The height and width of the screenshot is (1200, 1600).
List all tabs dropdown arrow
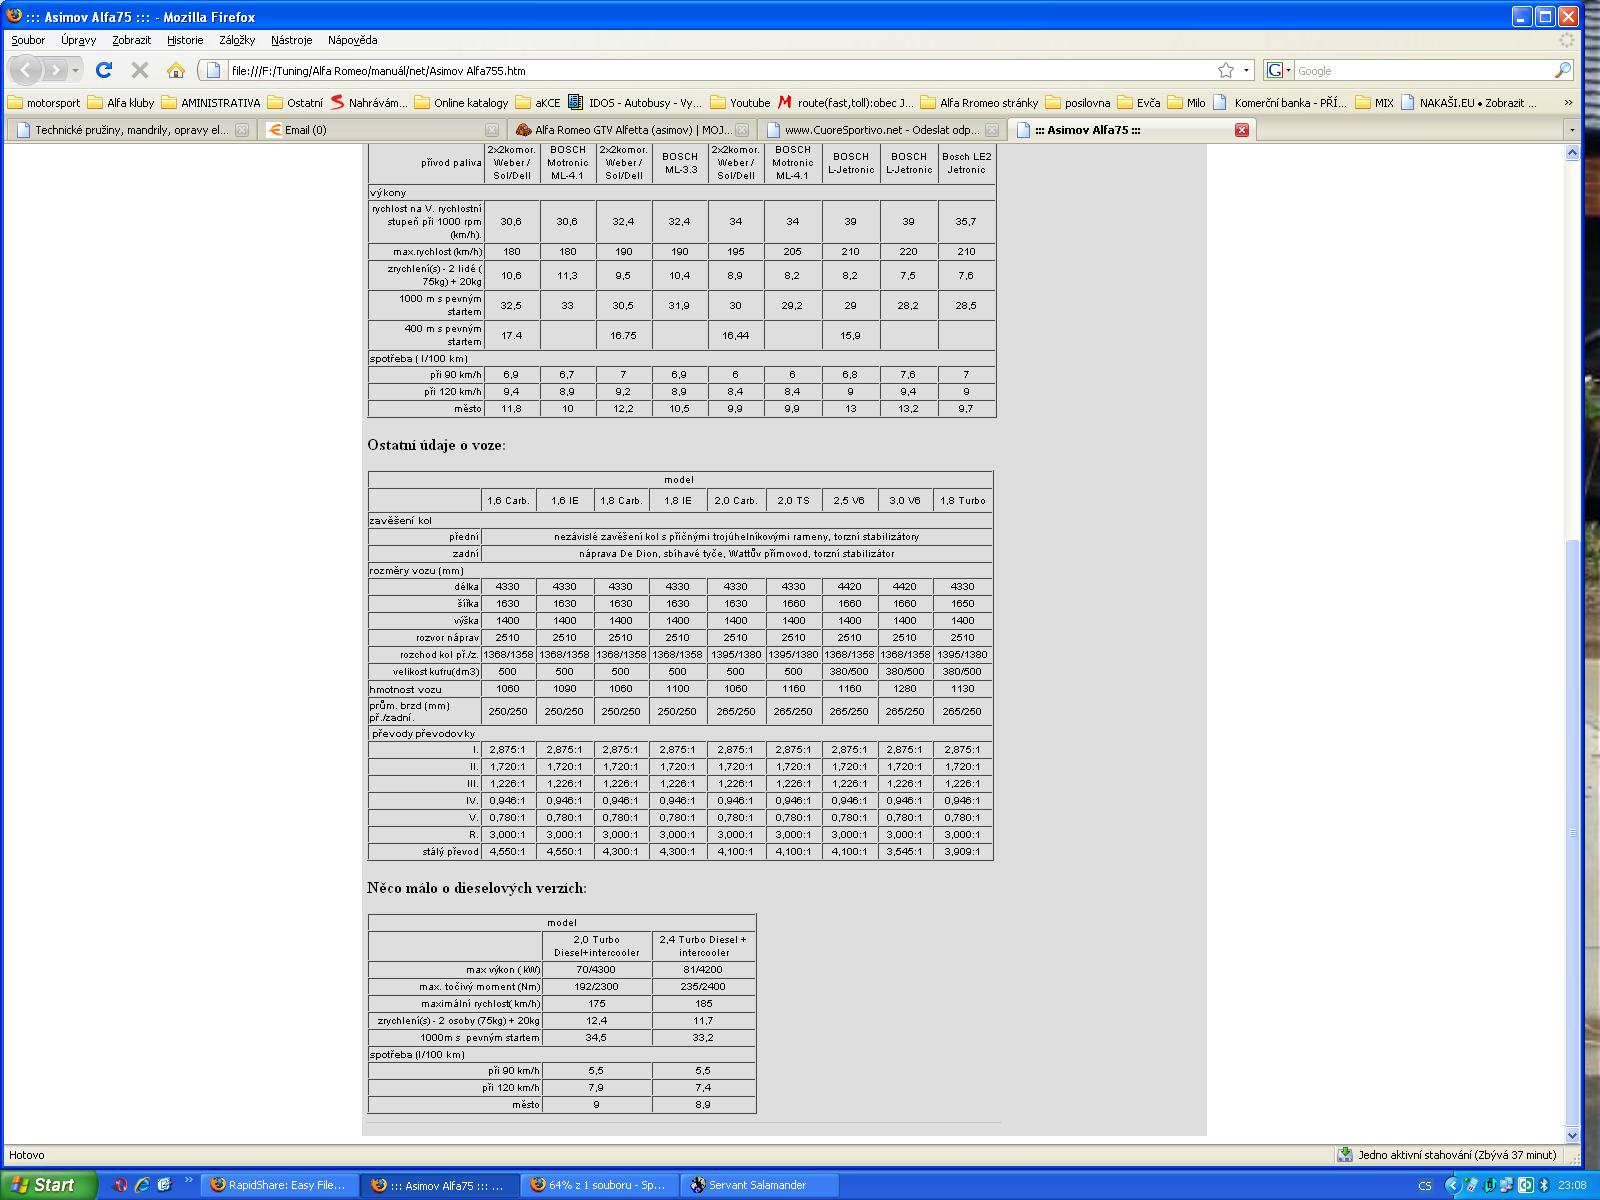[x=1572, y=130]
